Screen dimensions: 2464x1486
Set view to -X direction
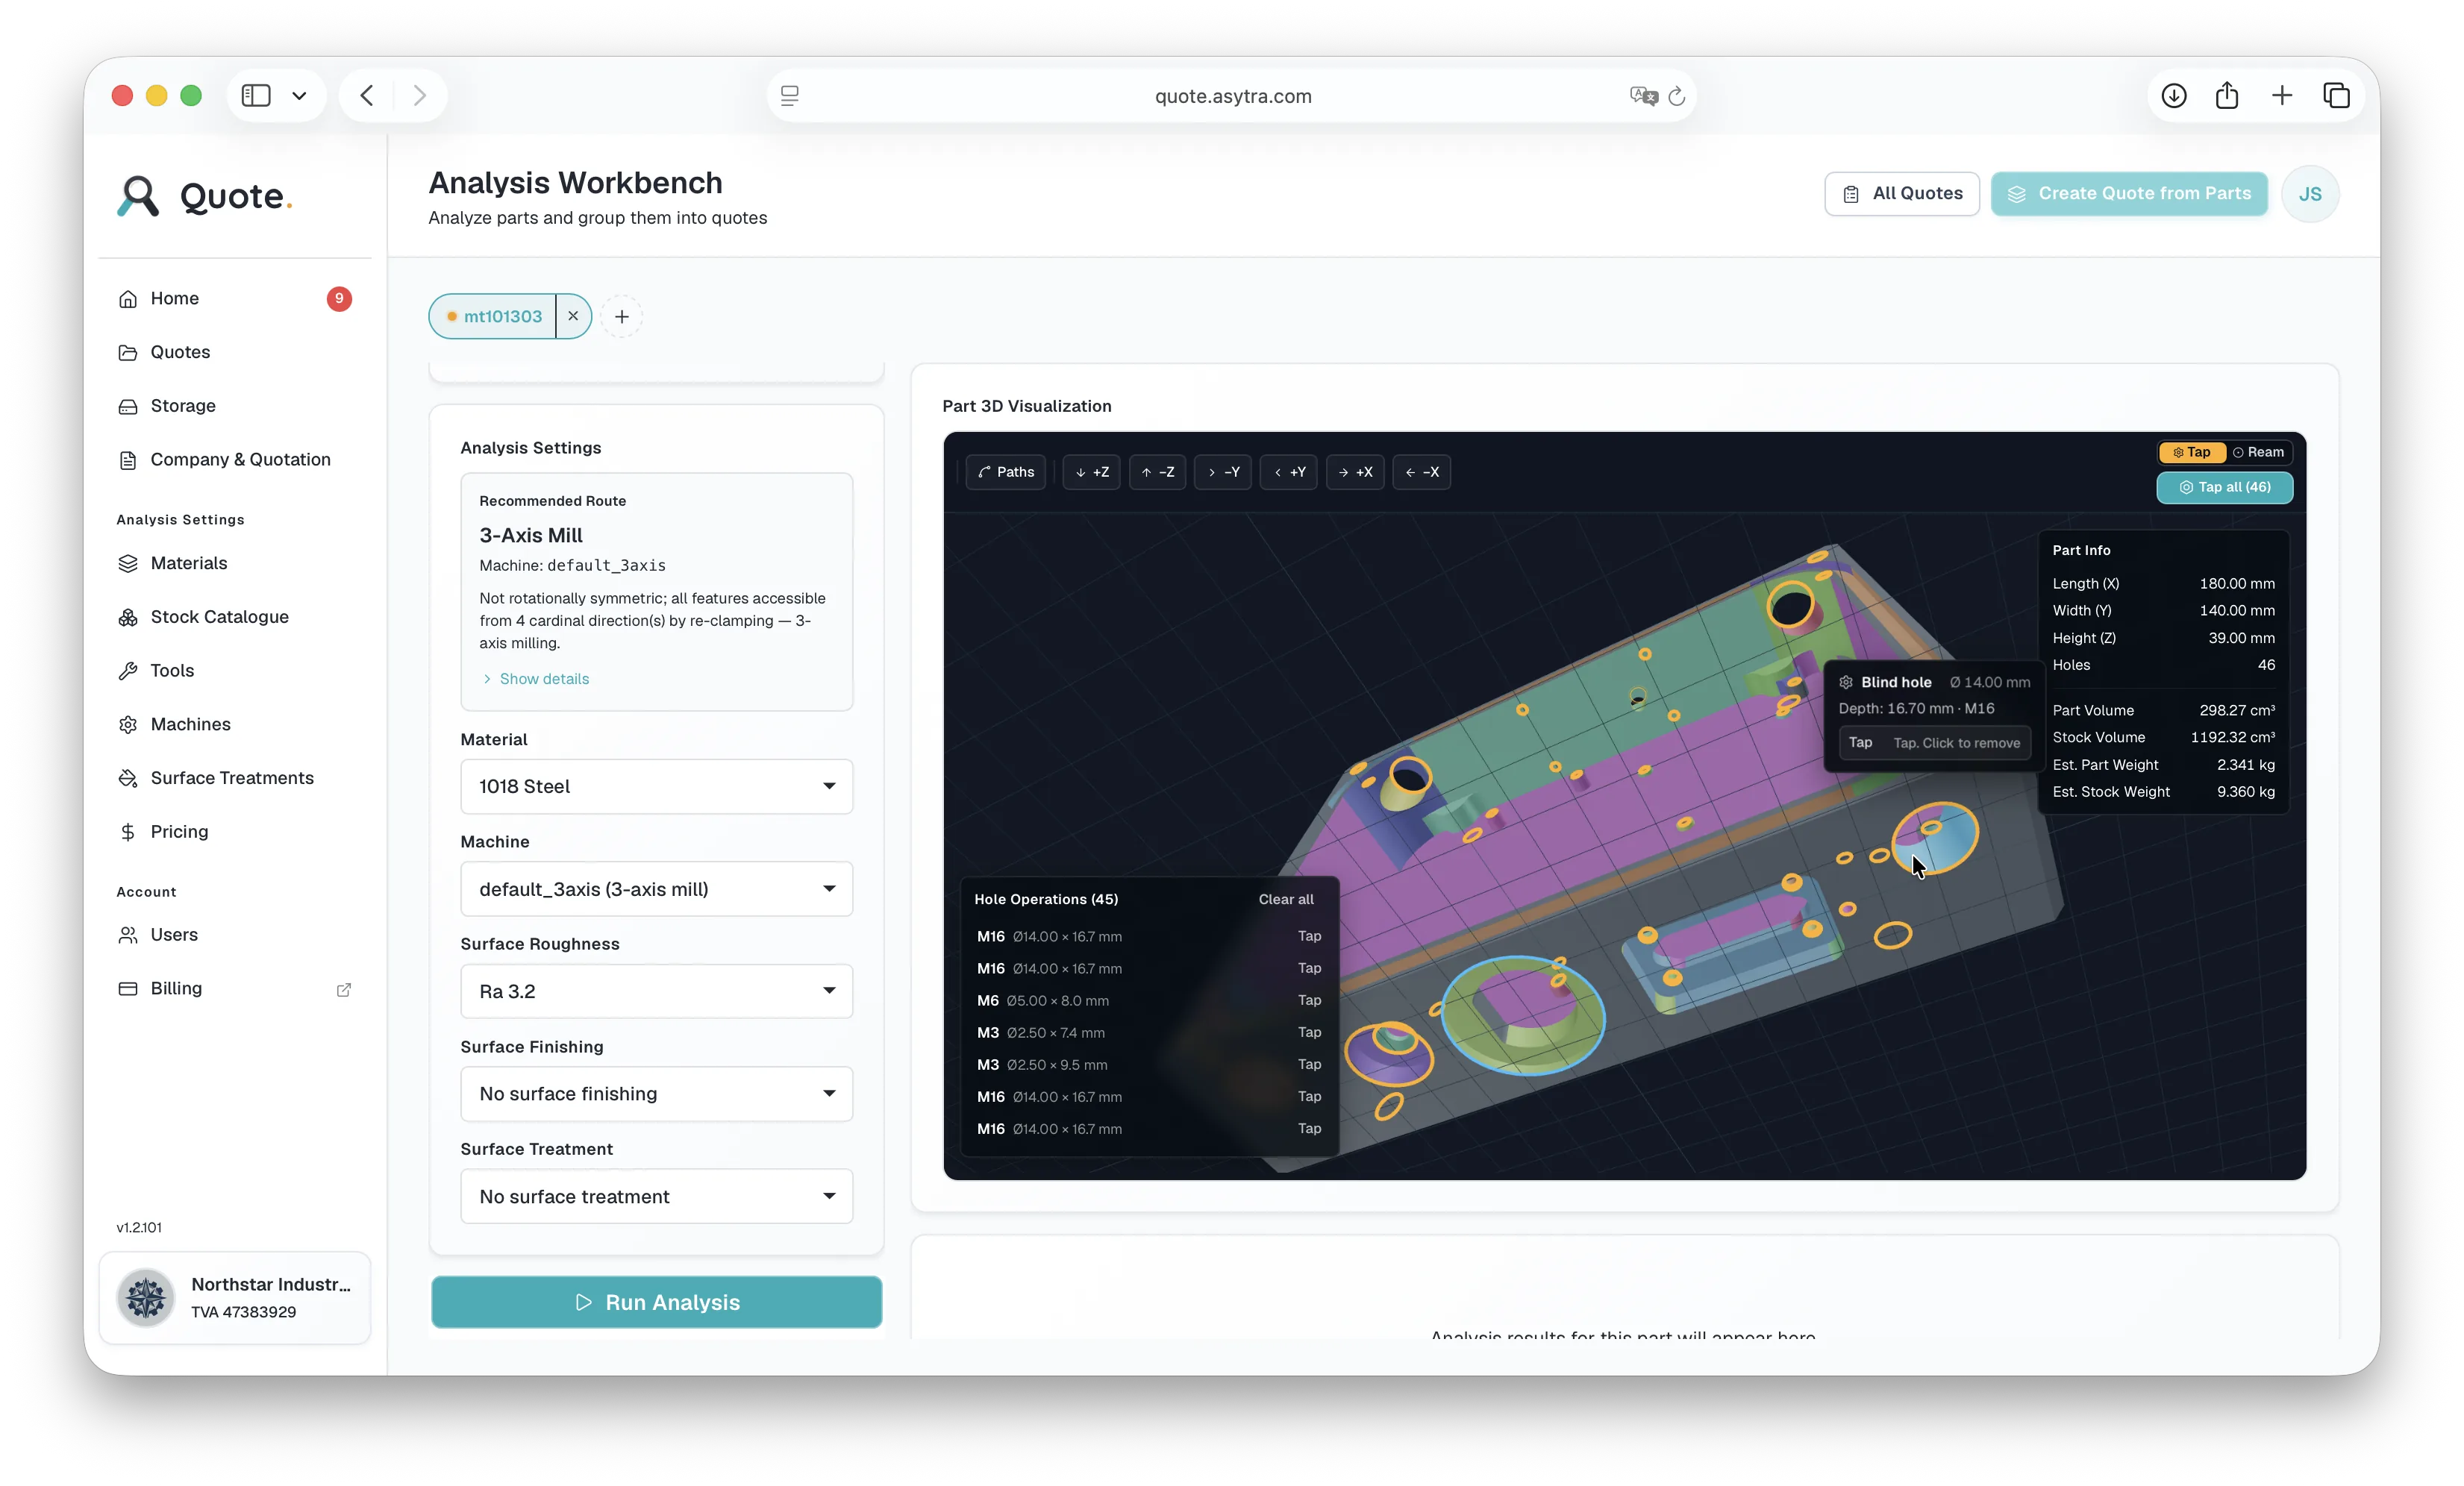(x=1421, y=472)
